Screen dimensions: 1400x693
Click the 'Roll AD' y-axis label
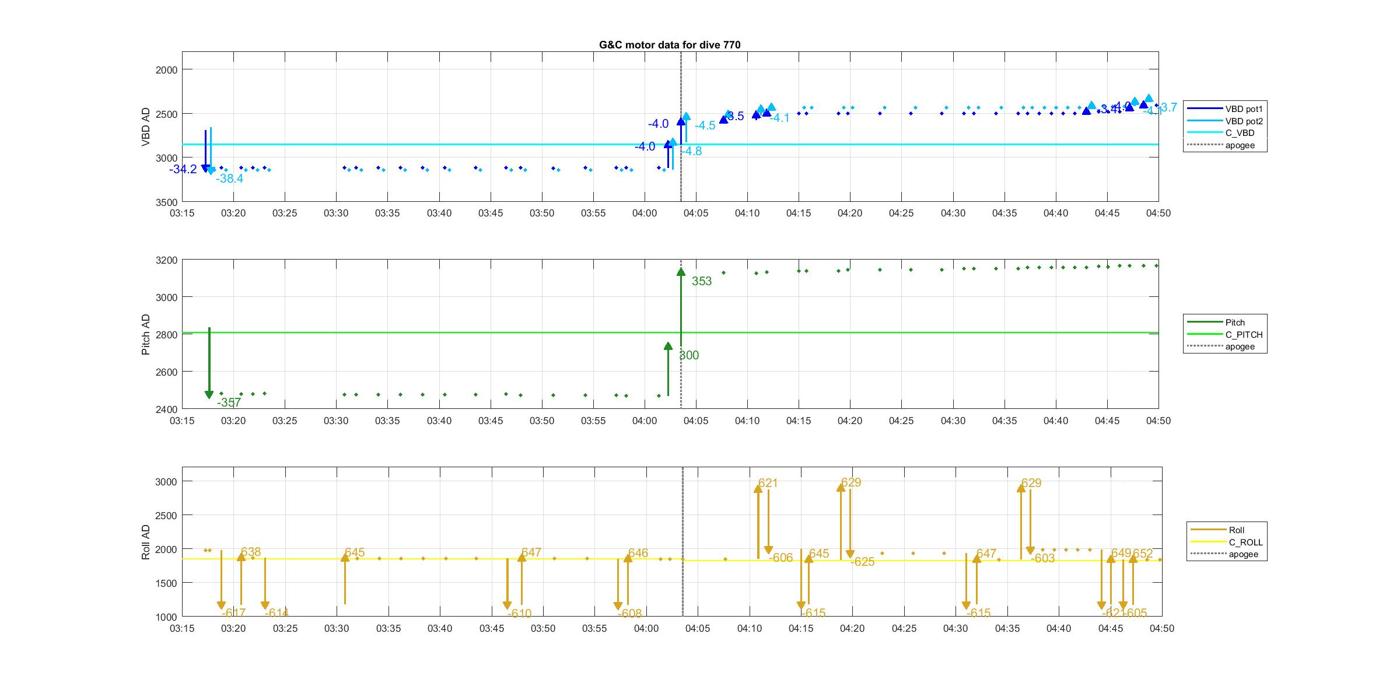pos(146,541)
